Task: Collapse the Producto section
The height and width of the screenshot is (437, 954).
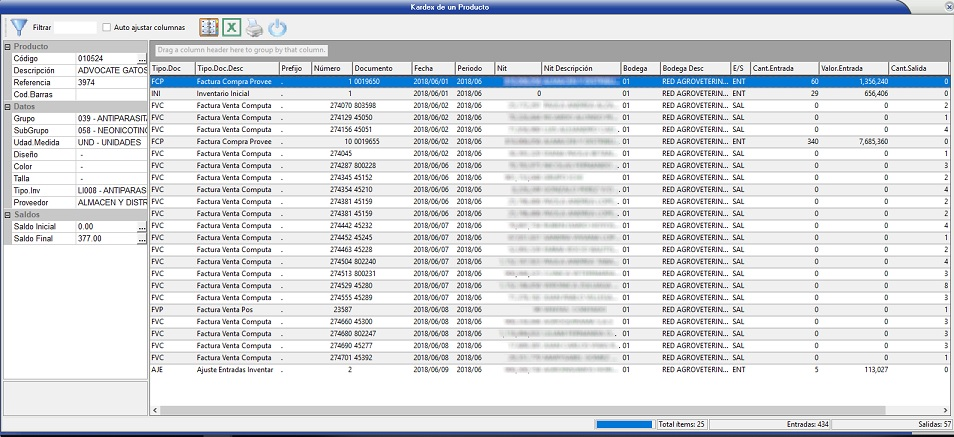Action: [7, 47]
